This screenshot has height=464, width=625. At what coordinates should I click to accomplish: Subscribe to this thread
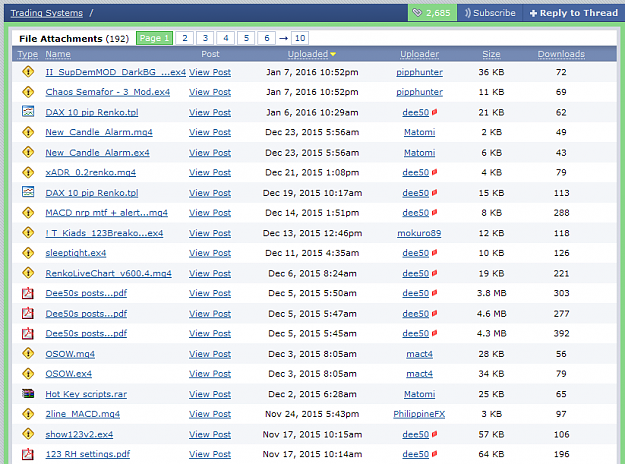coord(490,13)
